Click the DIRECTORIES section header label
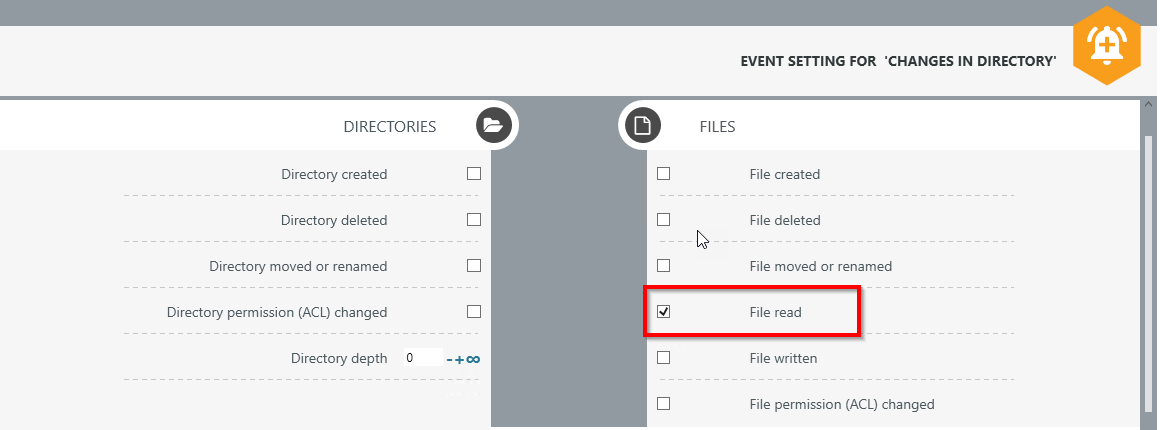The height and width of the screenshot is (430, 1160). point(389,127)
